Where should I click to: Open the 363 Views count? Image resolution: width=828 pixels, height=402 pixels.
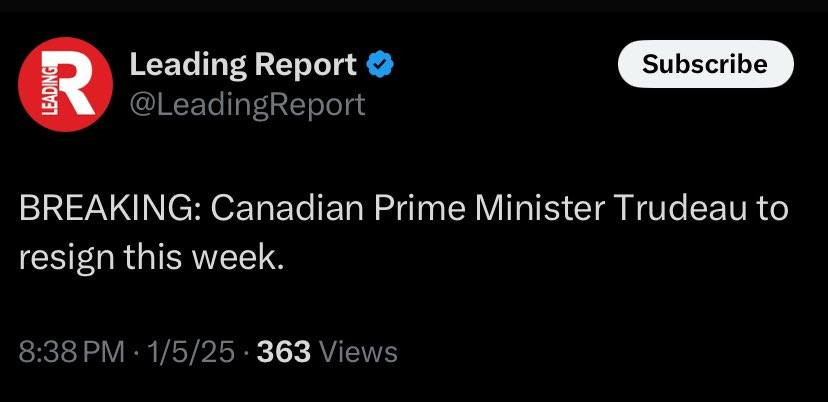pos(327,352)
